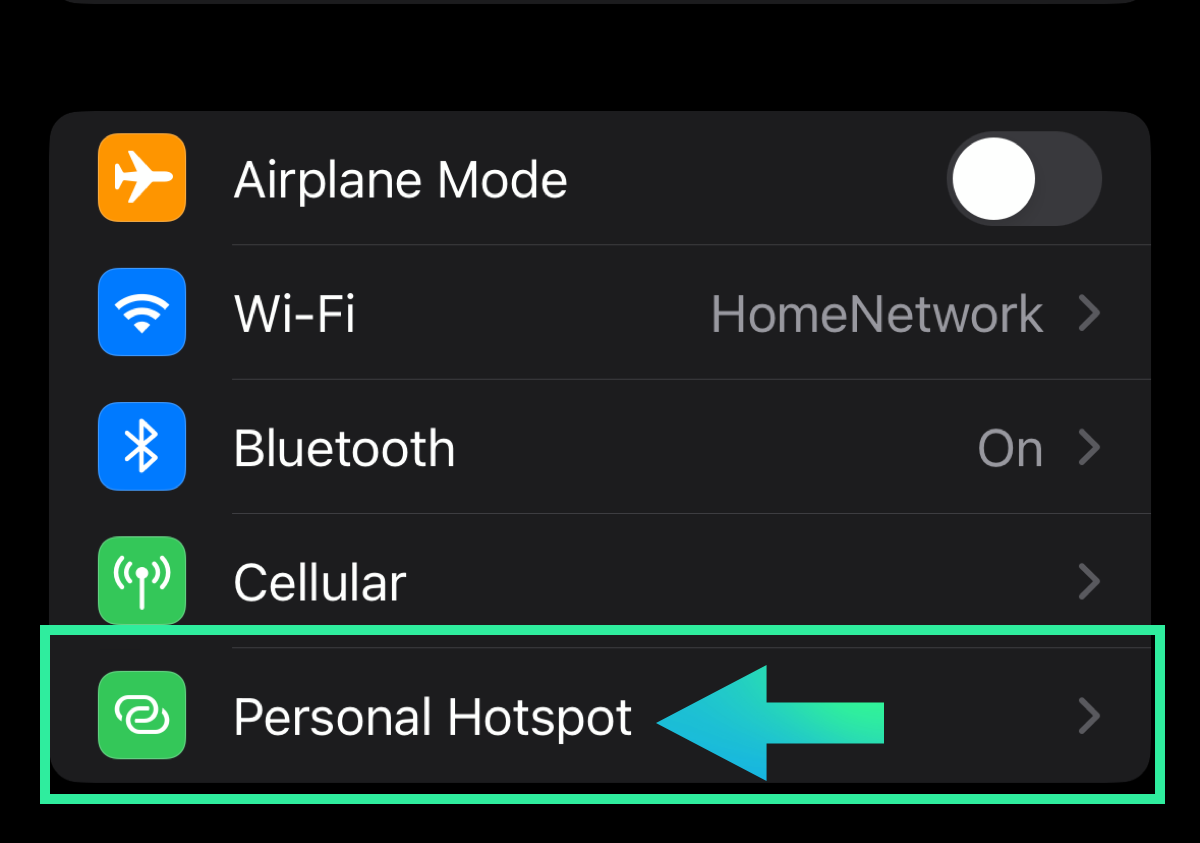Tap the Bluetooth symbol icon

pyautogui.click(x=142, y=446)
